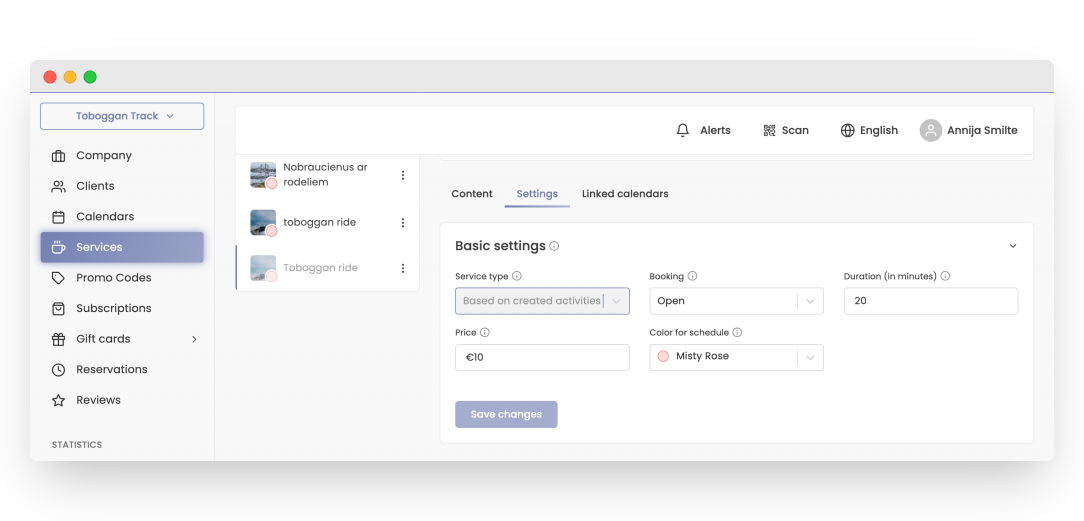The width and height of the screenshot is (1084, 521).
Task: Switch to the Linked calendars tab
Action: pyautogui.click(x=625, y=194)
